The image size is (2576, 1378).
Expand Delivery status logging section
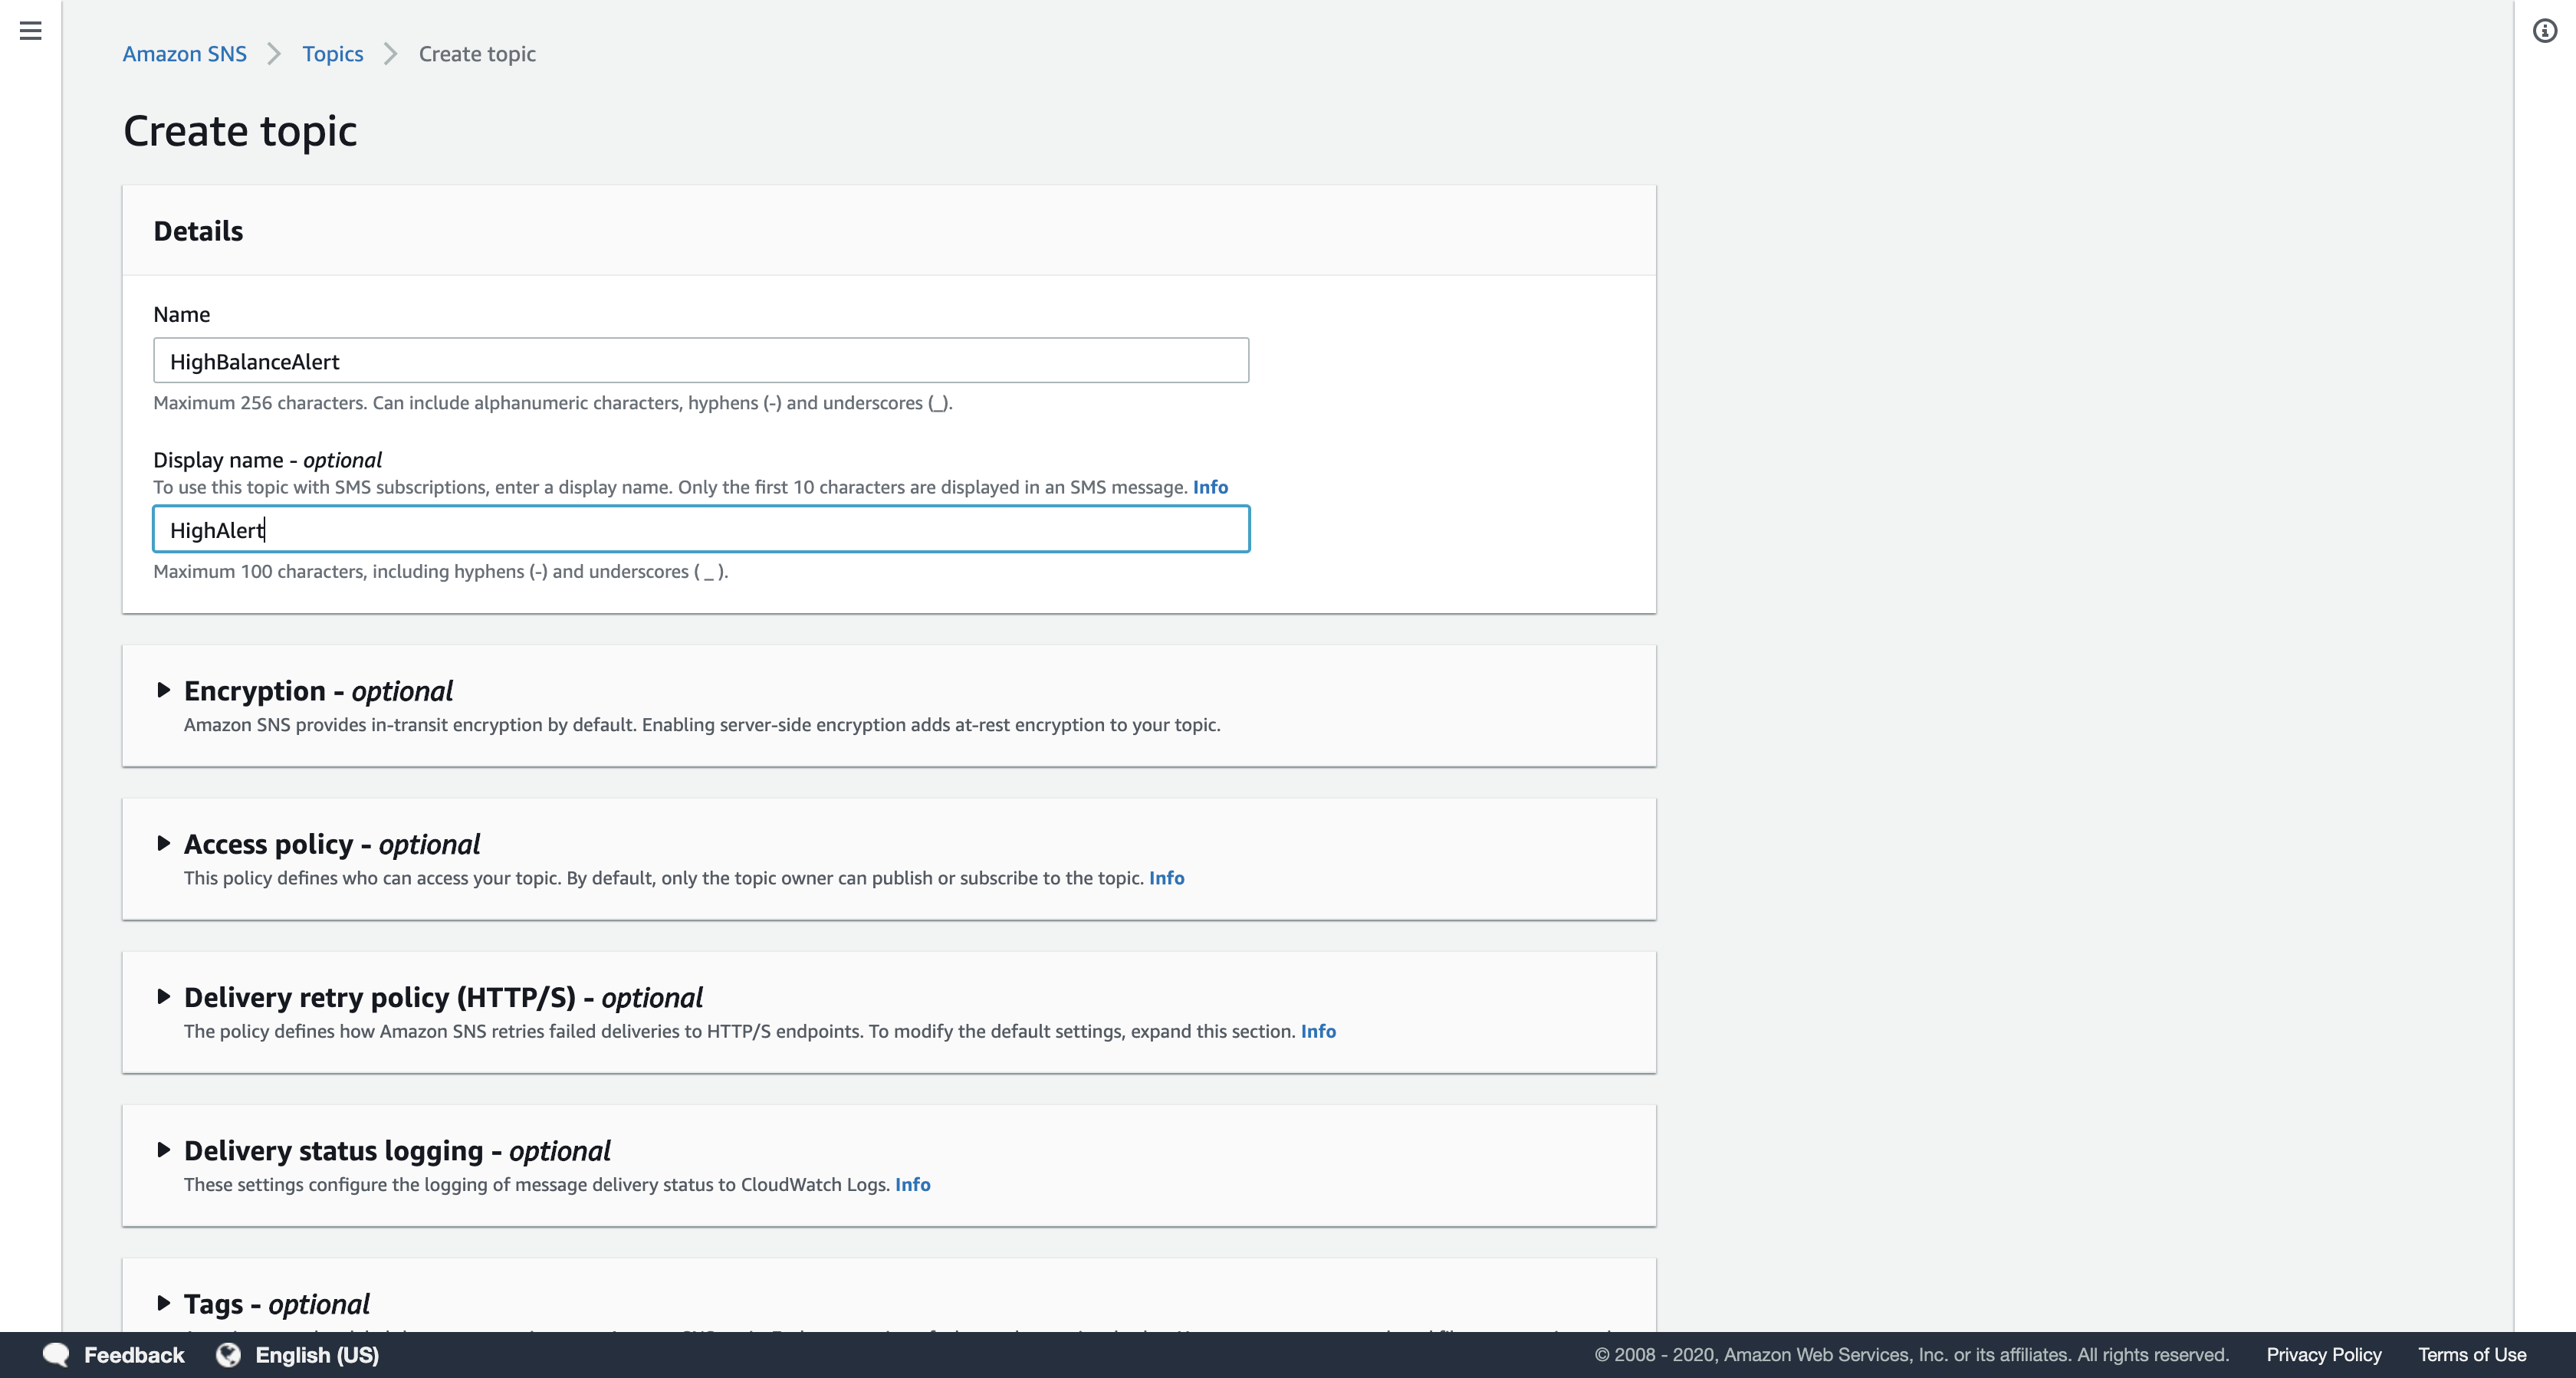point(164,1149)
